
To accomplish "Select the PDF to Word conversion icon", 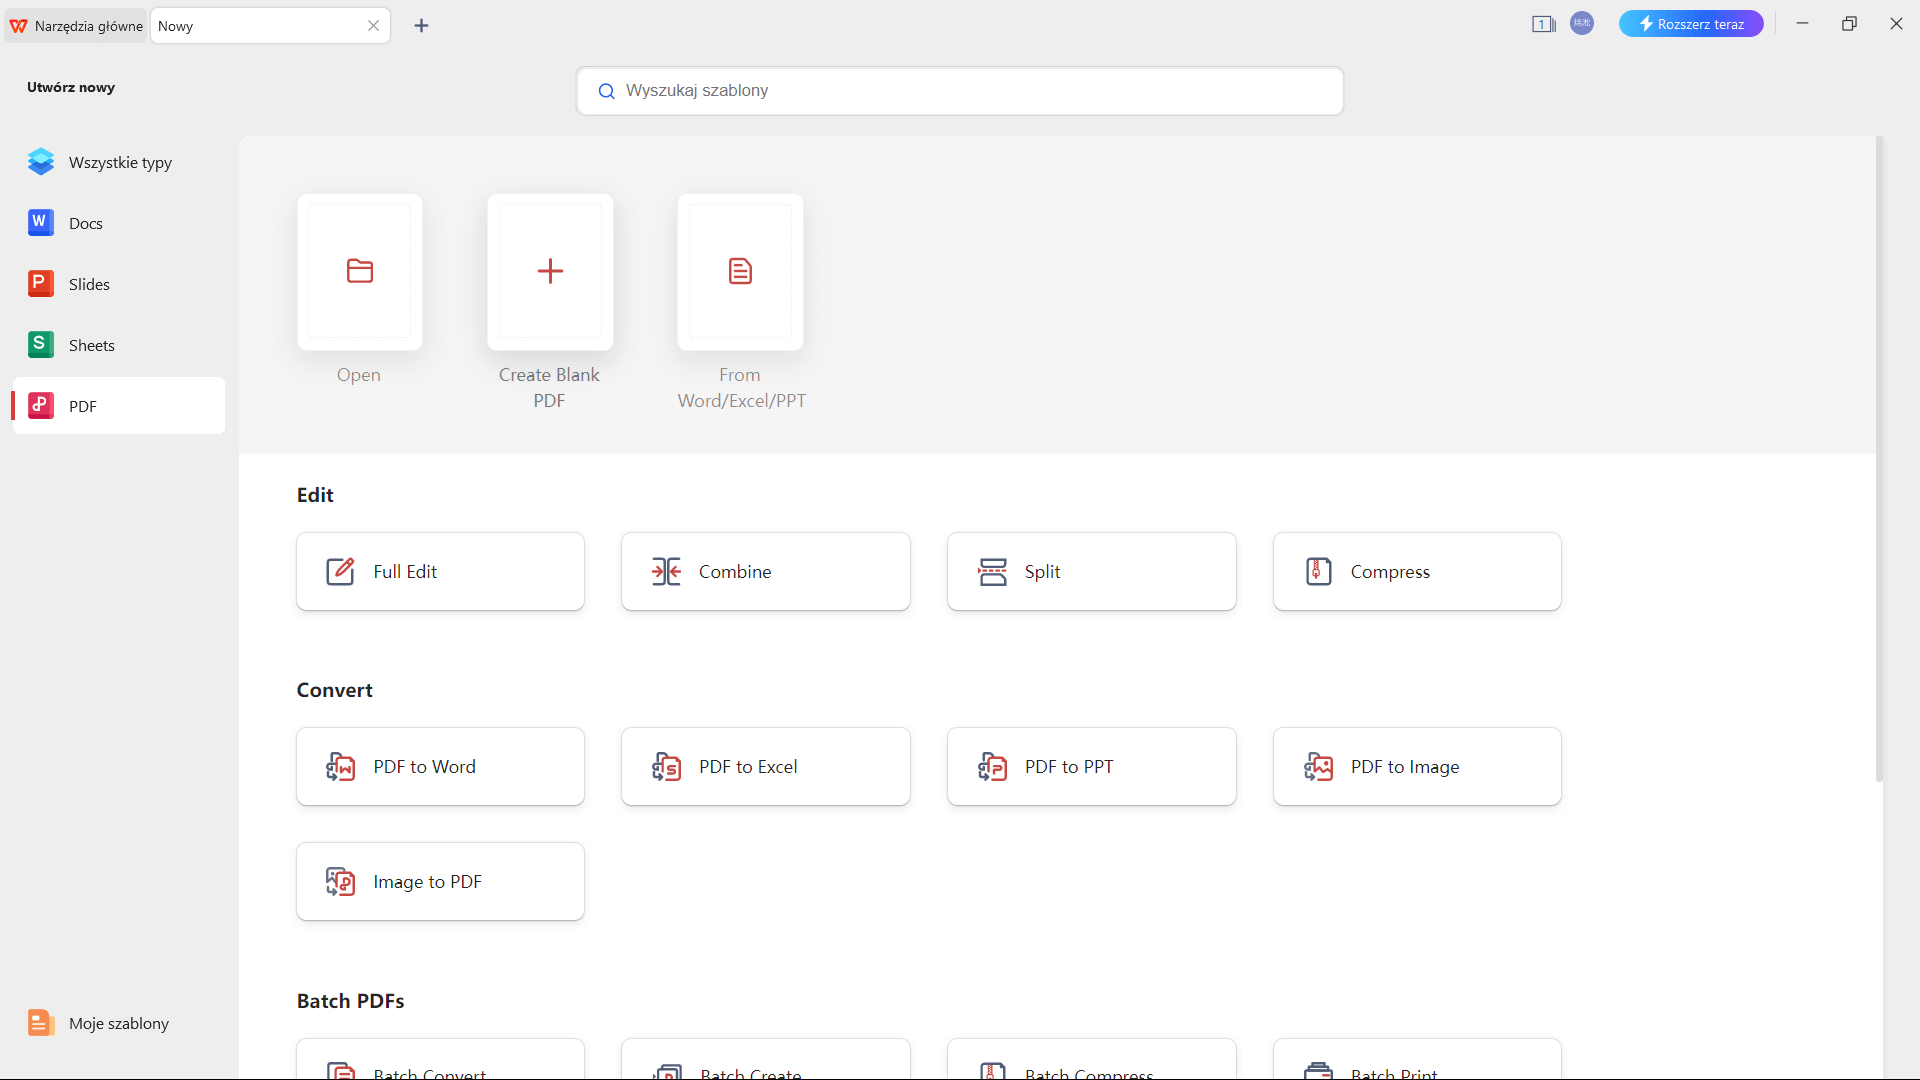I will pos(340,766).
